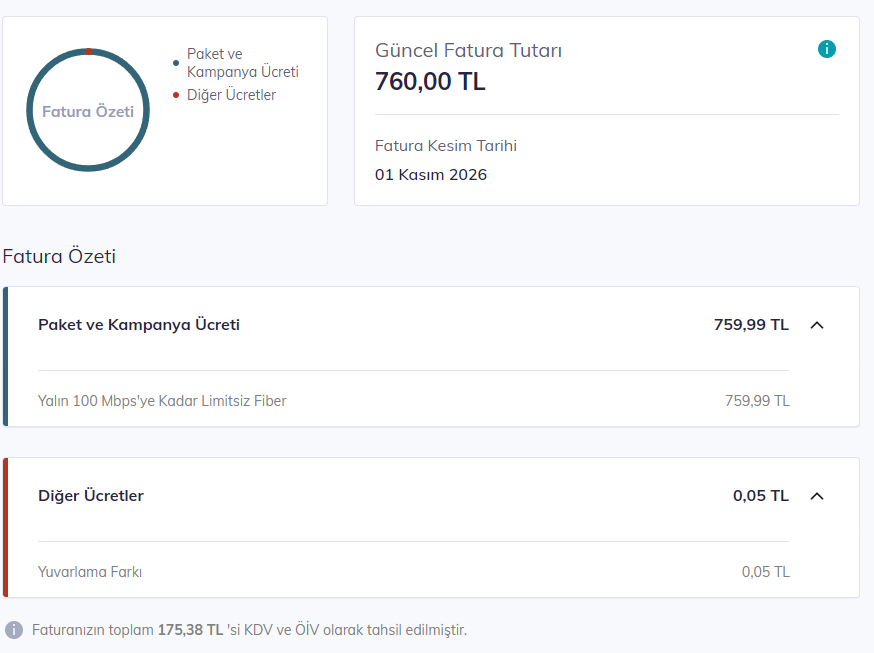
Task: Click the red legend dot for Diğer Ücretler
Action: coord(176,95)
